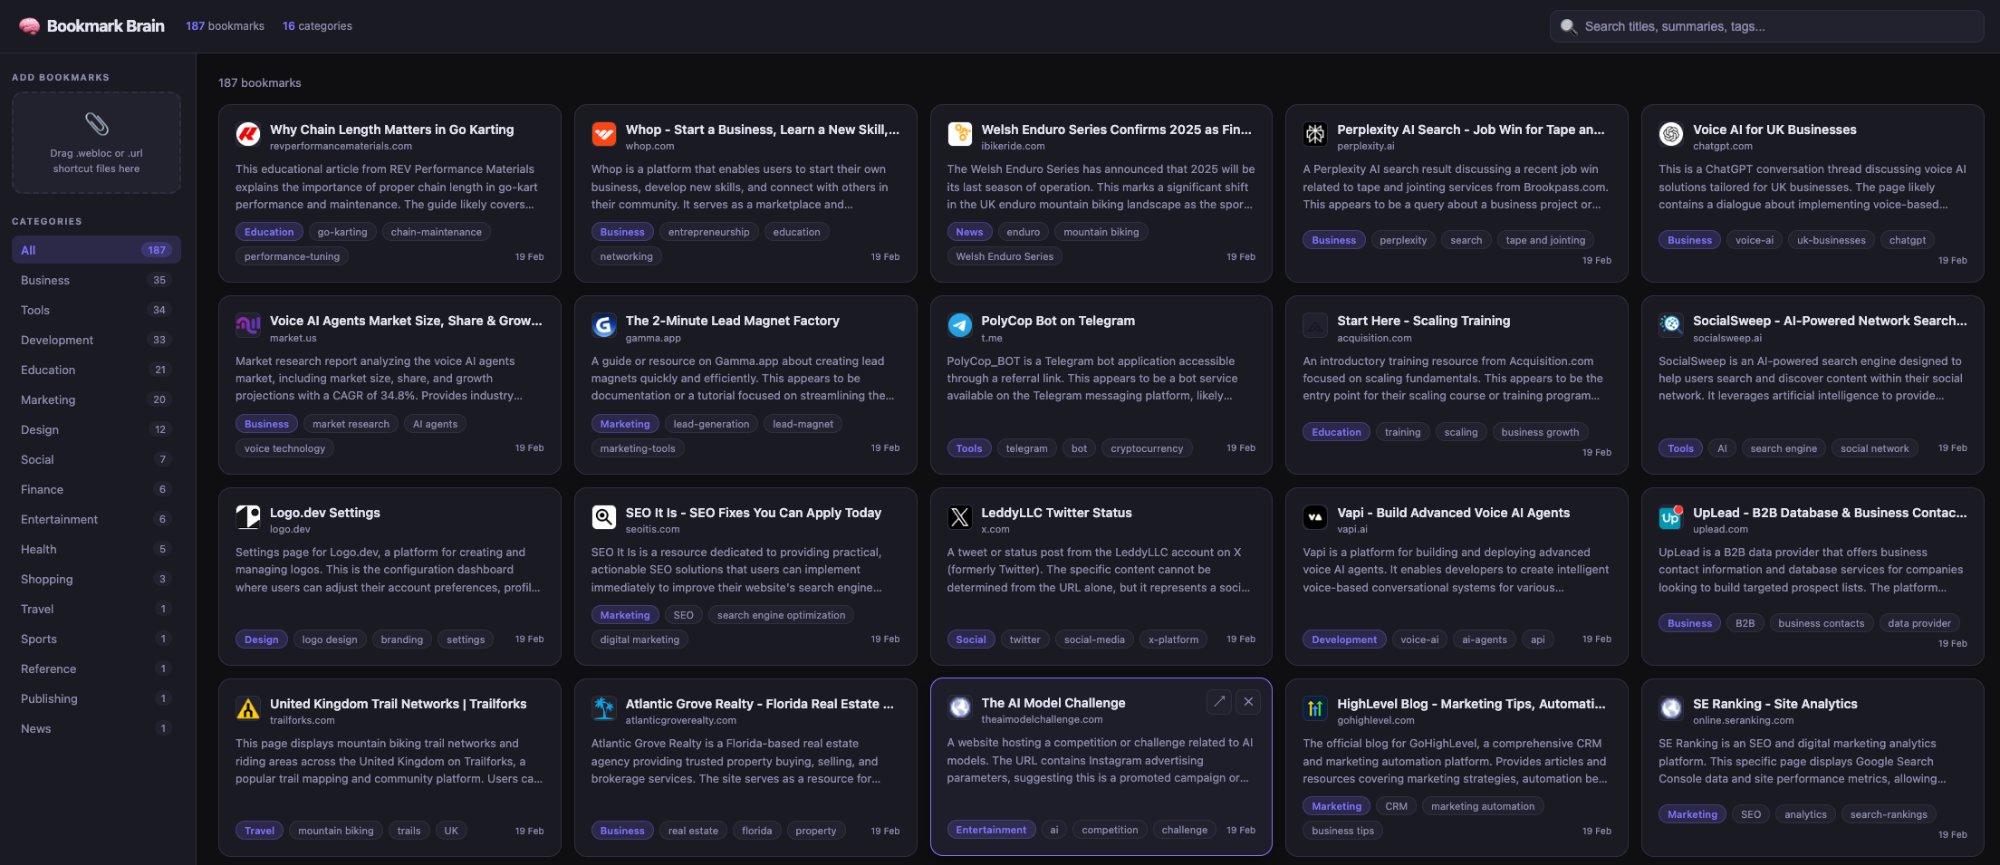The image size is (2000, 865).
Task: Open AI Model Challenge in new tab via arrow icon
Action: pyautogui.click(x=1219, y=702)
